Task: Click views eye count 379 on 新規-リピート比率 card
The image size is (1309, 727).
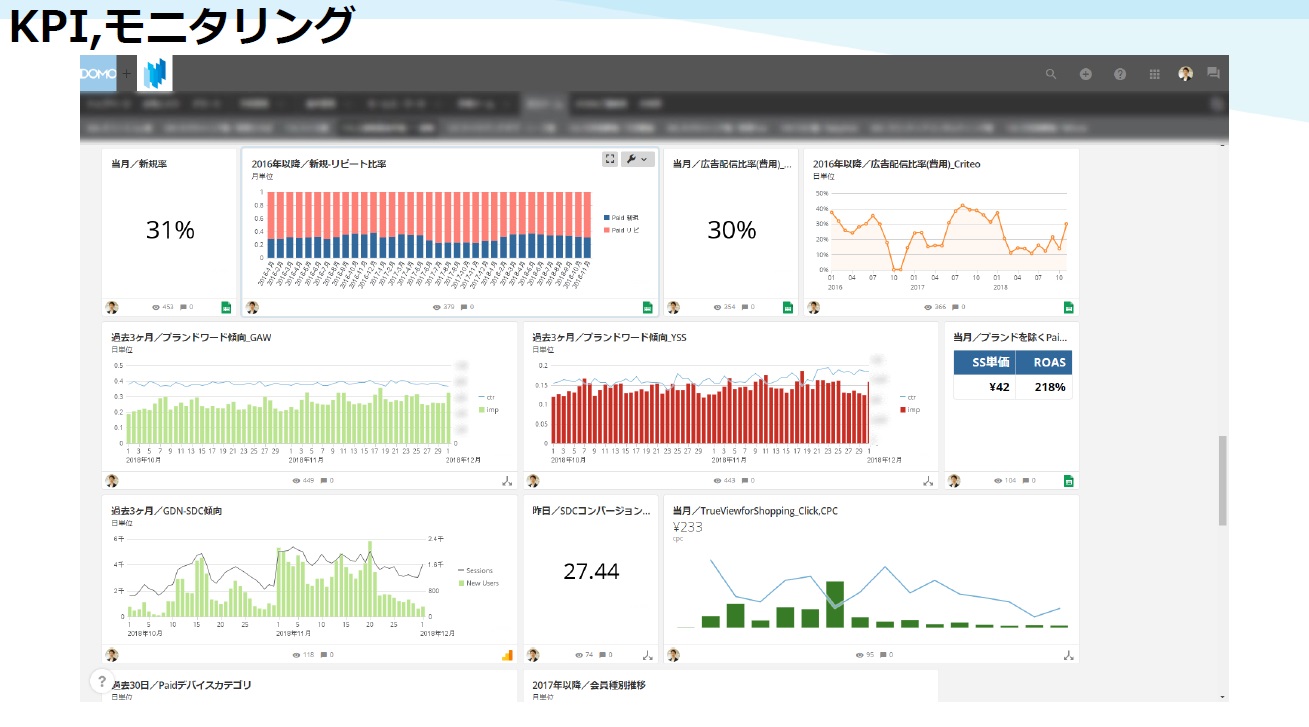Action: 444,307
